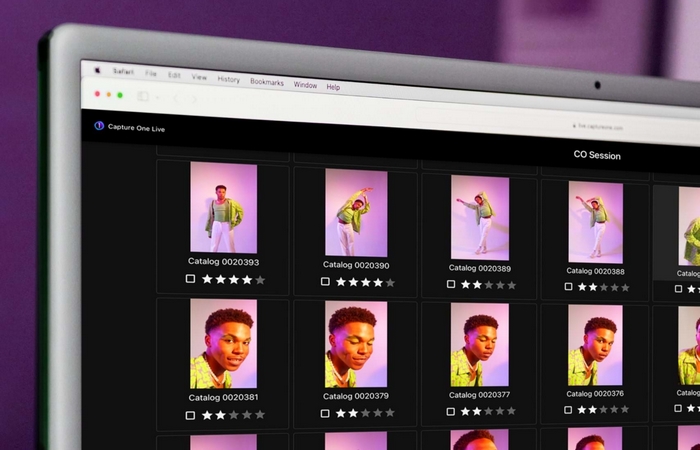Go back with Safari back arrow
700x450 pixels.
176,98
